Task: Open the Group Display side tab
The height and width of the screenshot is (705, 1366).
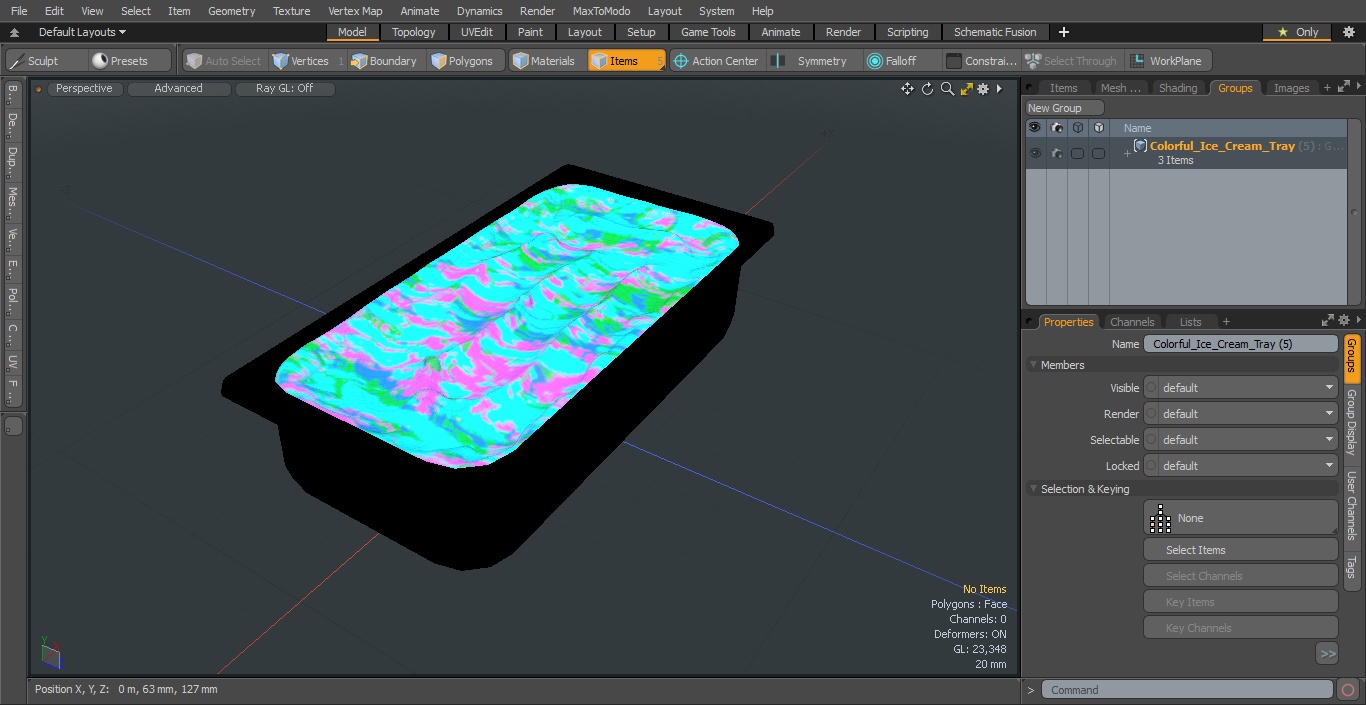Action: pyautogui.click(x=1351, y=422)
